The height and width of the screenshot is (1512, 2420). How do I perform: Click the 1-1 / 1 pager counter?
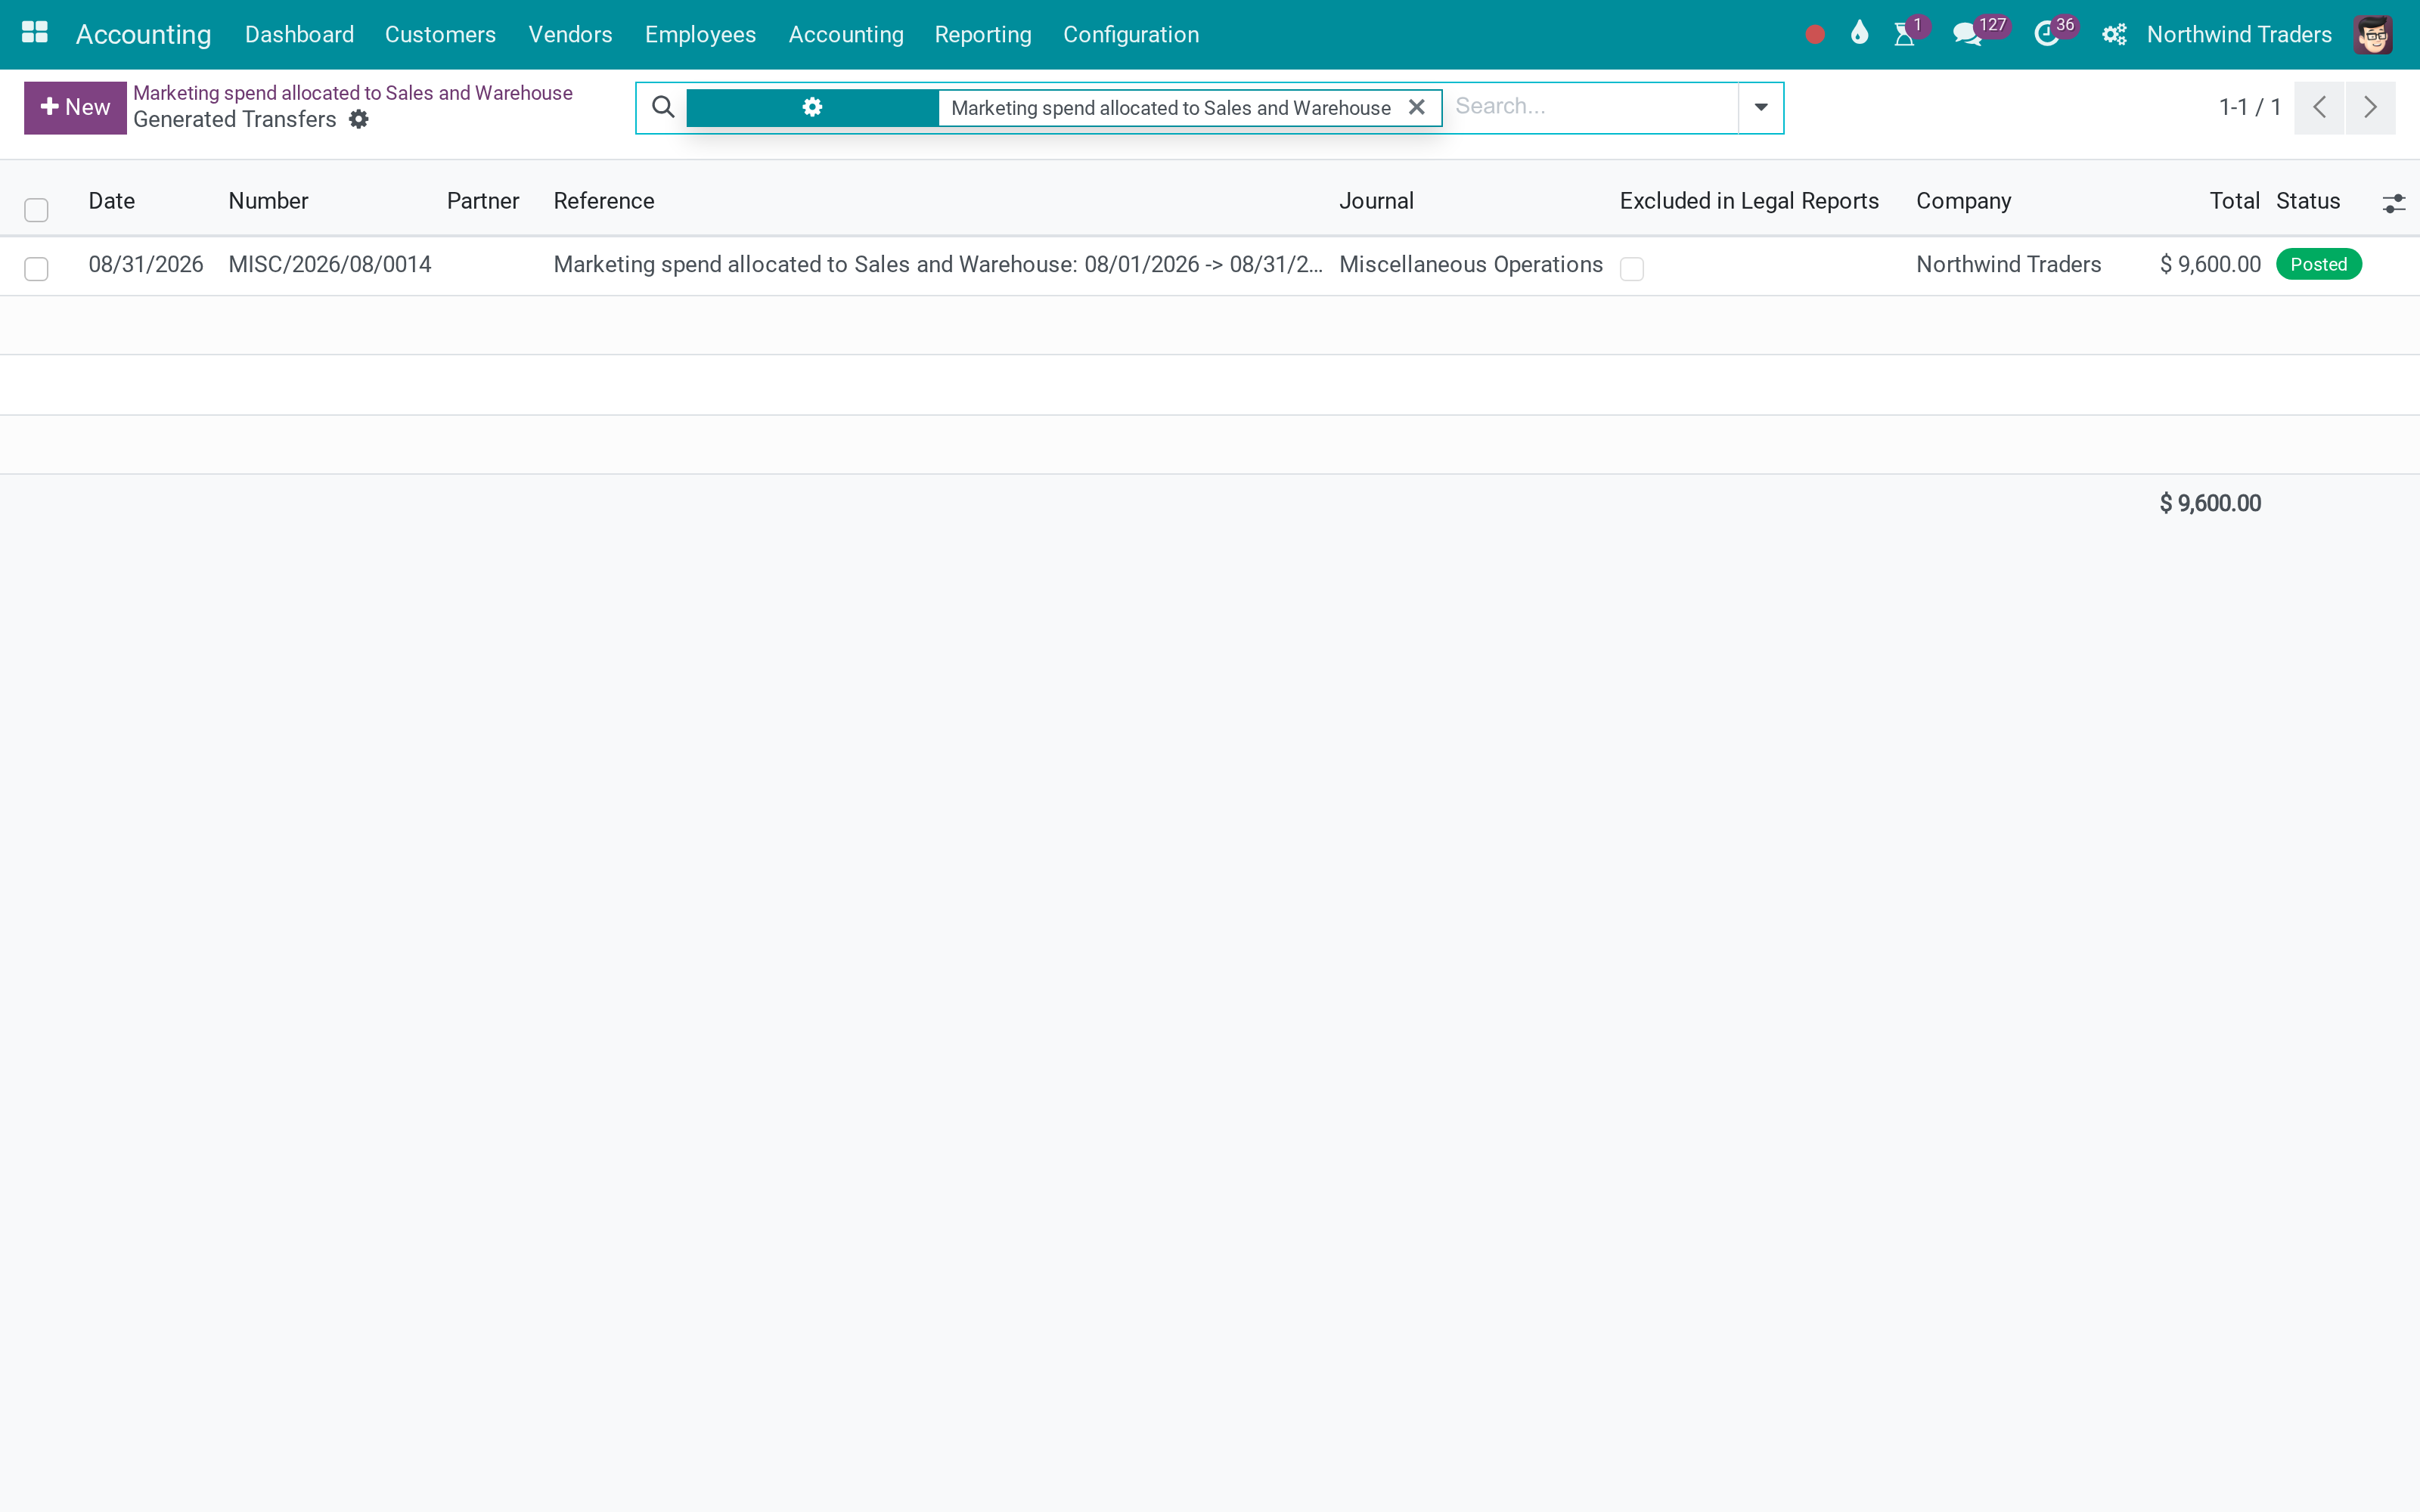pyautogui.click(x=2250, y=107)
